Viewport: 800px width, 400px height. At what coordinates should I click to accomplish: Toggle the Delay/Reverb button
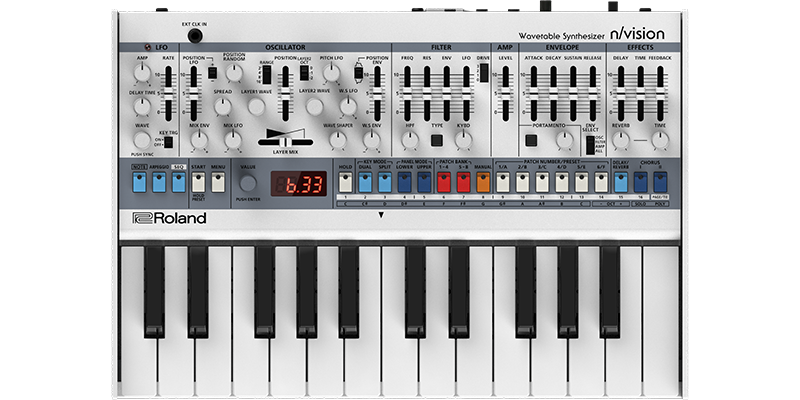[621, 182]
